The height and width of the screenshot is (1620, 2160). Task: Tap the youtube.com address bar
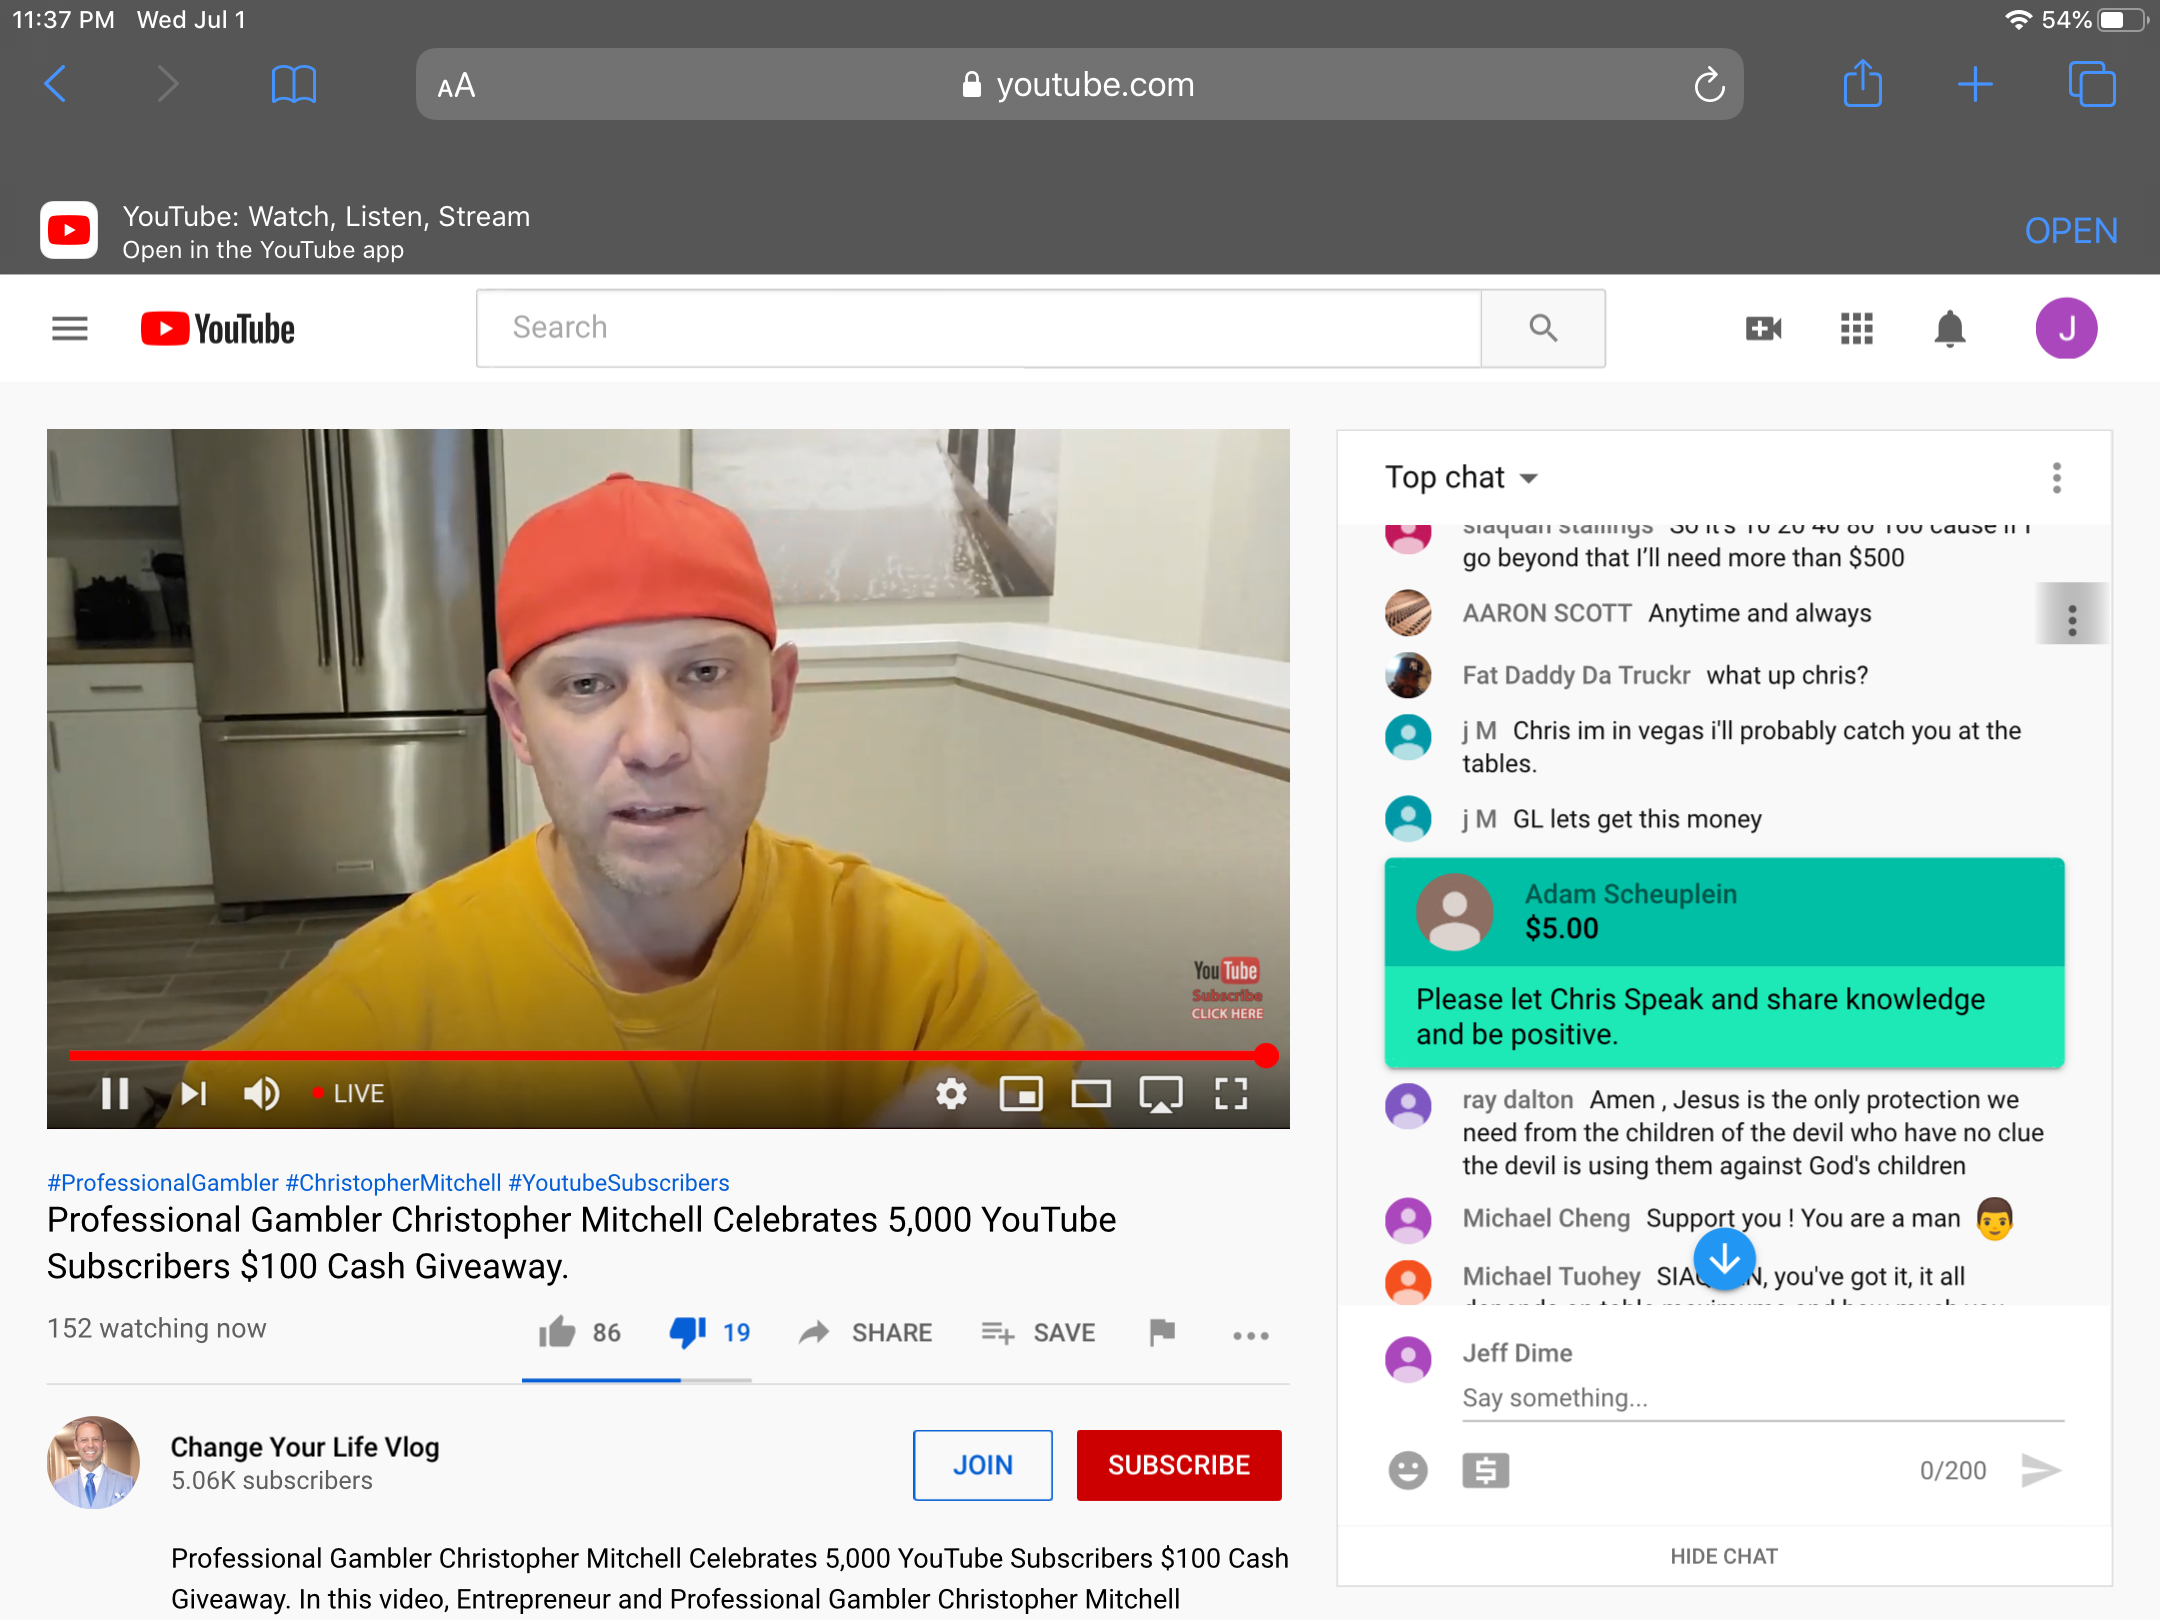point(1078,85)
